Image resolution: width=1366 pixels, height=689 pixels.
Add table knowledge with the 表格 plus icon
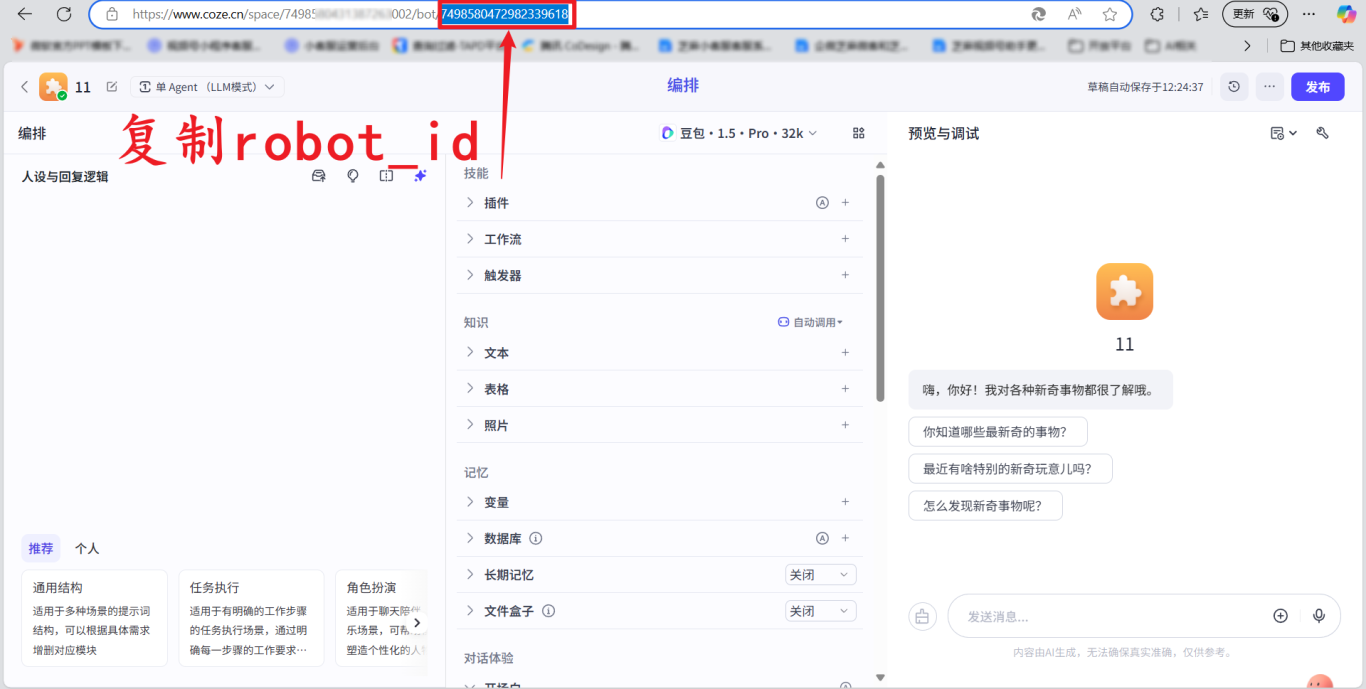click(845, 388)
